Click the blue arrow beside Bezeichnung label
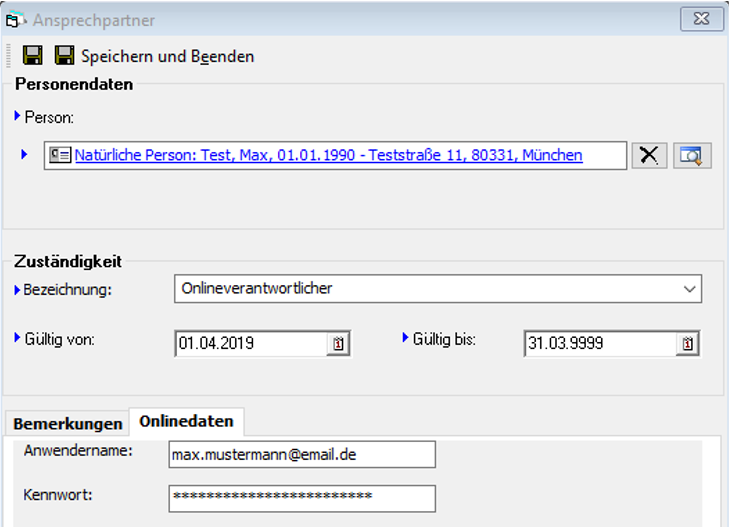Screen dimensions: 729x527 [18, 289]
